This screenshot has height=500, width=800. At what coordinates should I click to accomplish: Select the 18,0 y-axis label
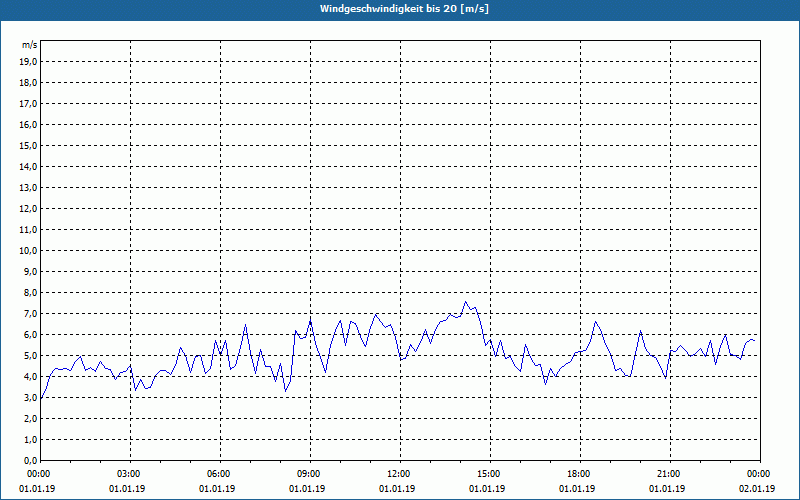[28, 83]
